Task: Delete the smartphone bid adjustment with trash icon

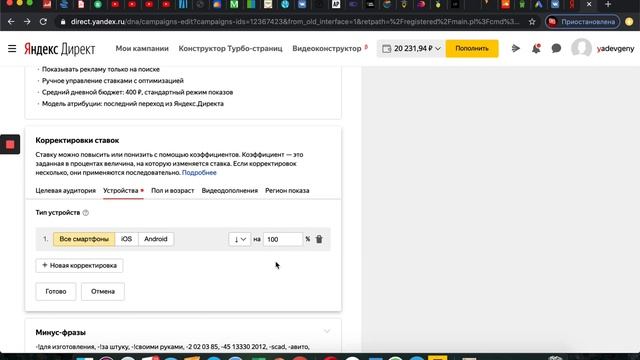Action: tap(319, 239)
